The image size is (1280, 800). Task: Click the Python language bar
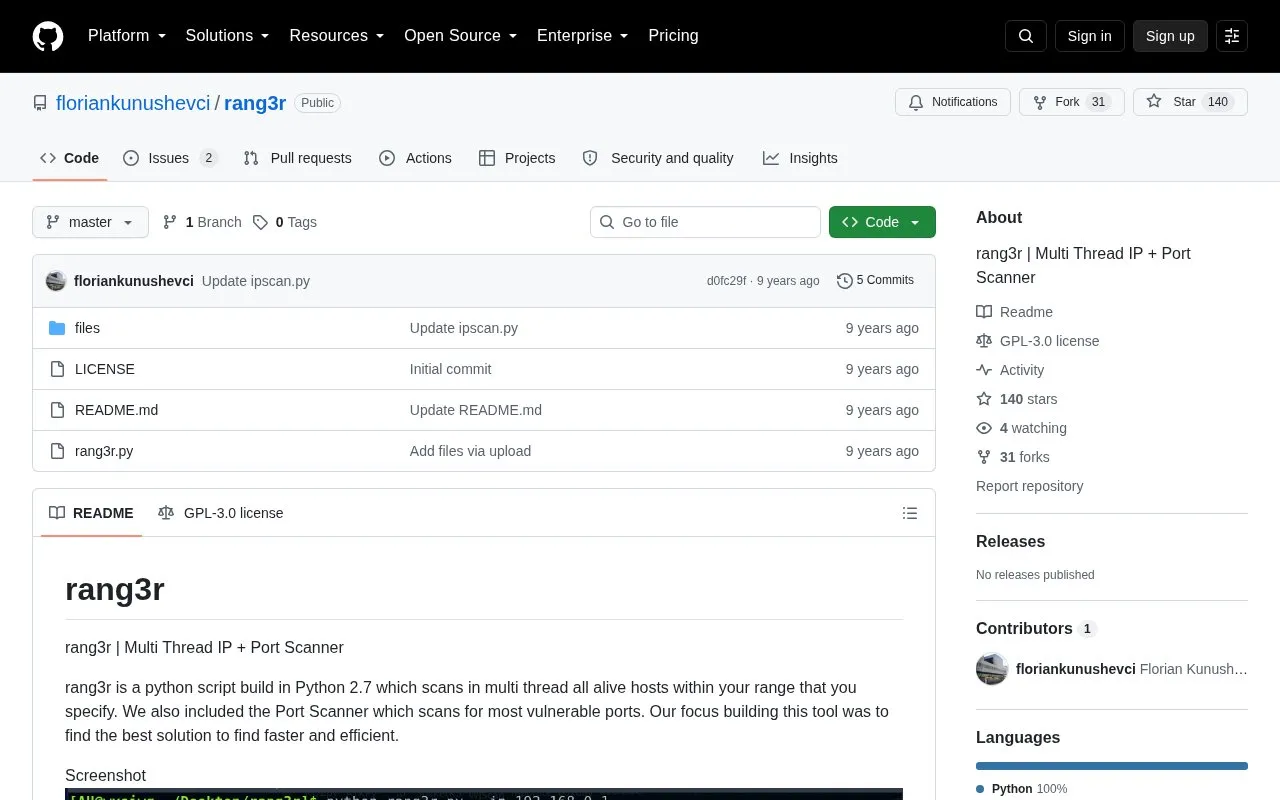point(1112,766)
